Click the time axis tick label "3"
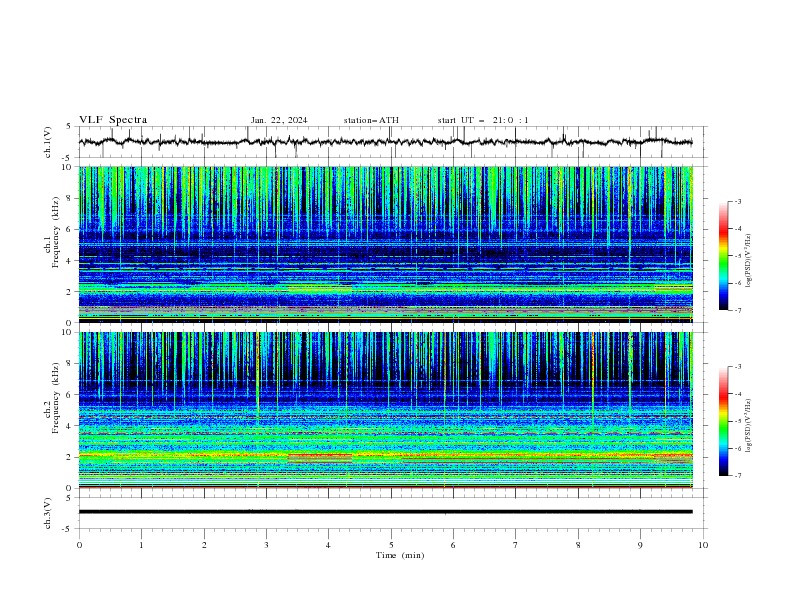Screen dimensions: 792x612 [x=266, y=545]
